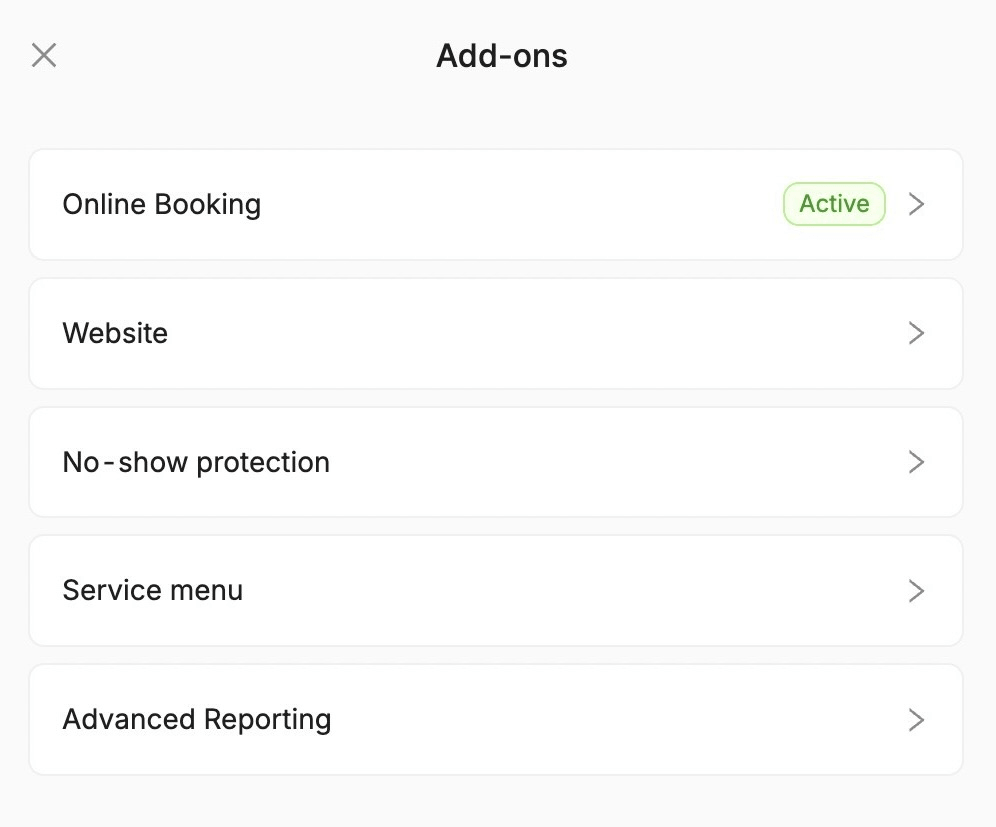Click the X icon at top left
Image resolution: width=996 pixels, height=827 pixels.
(x=44, y=55)
